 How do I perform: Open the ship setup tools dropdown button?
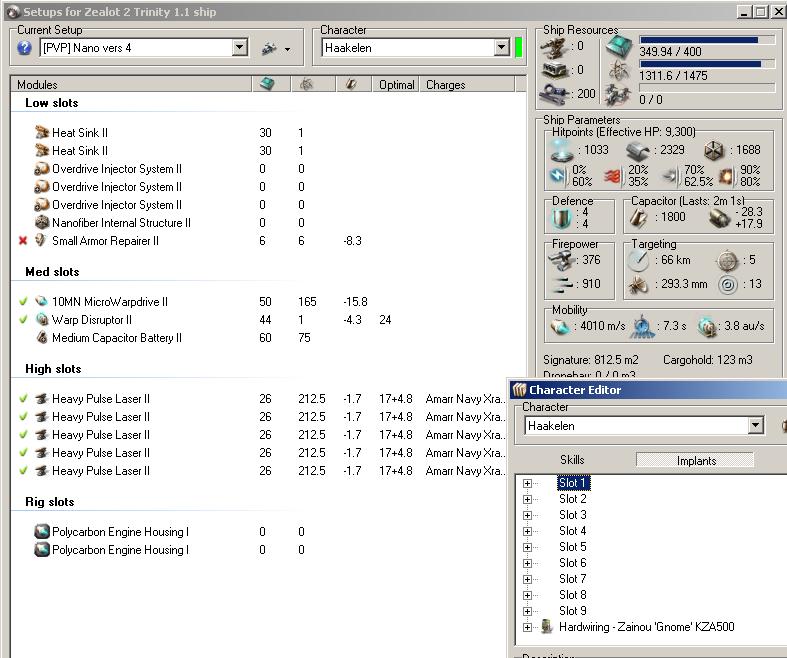pyautogui.click(x=275, y=48)
